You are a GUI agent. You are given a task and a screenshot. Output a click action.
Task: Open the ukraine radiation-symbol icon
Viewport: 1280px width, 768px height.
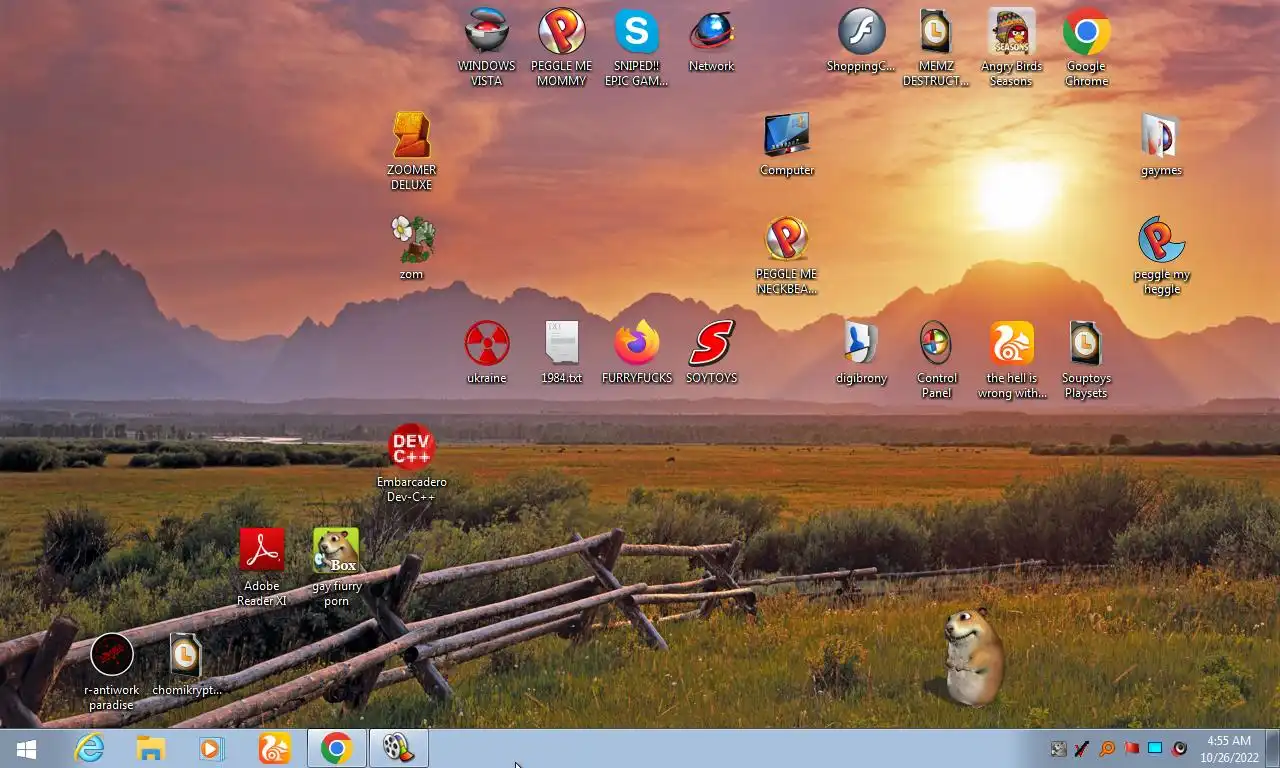[486, 352]
